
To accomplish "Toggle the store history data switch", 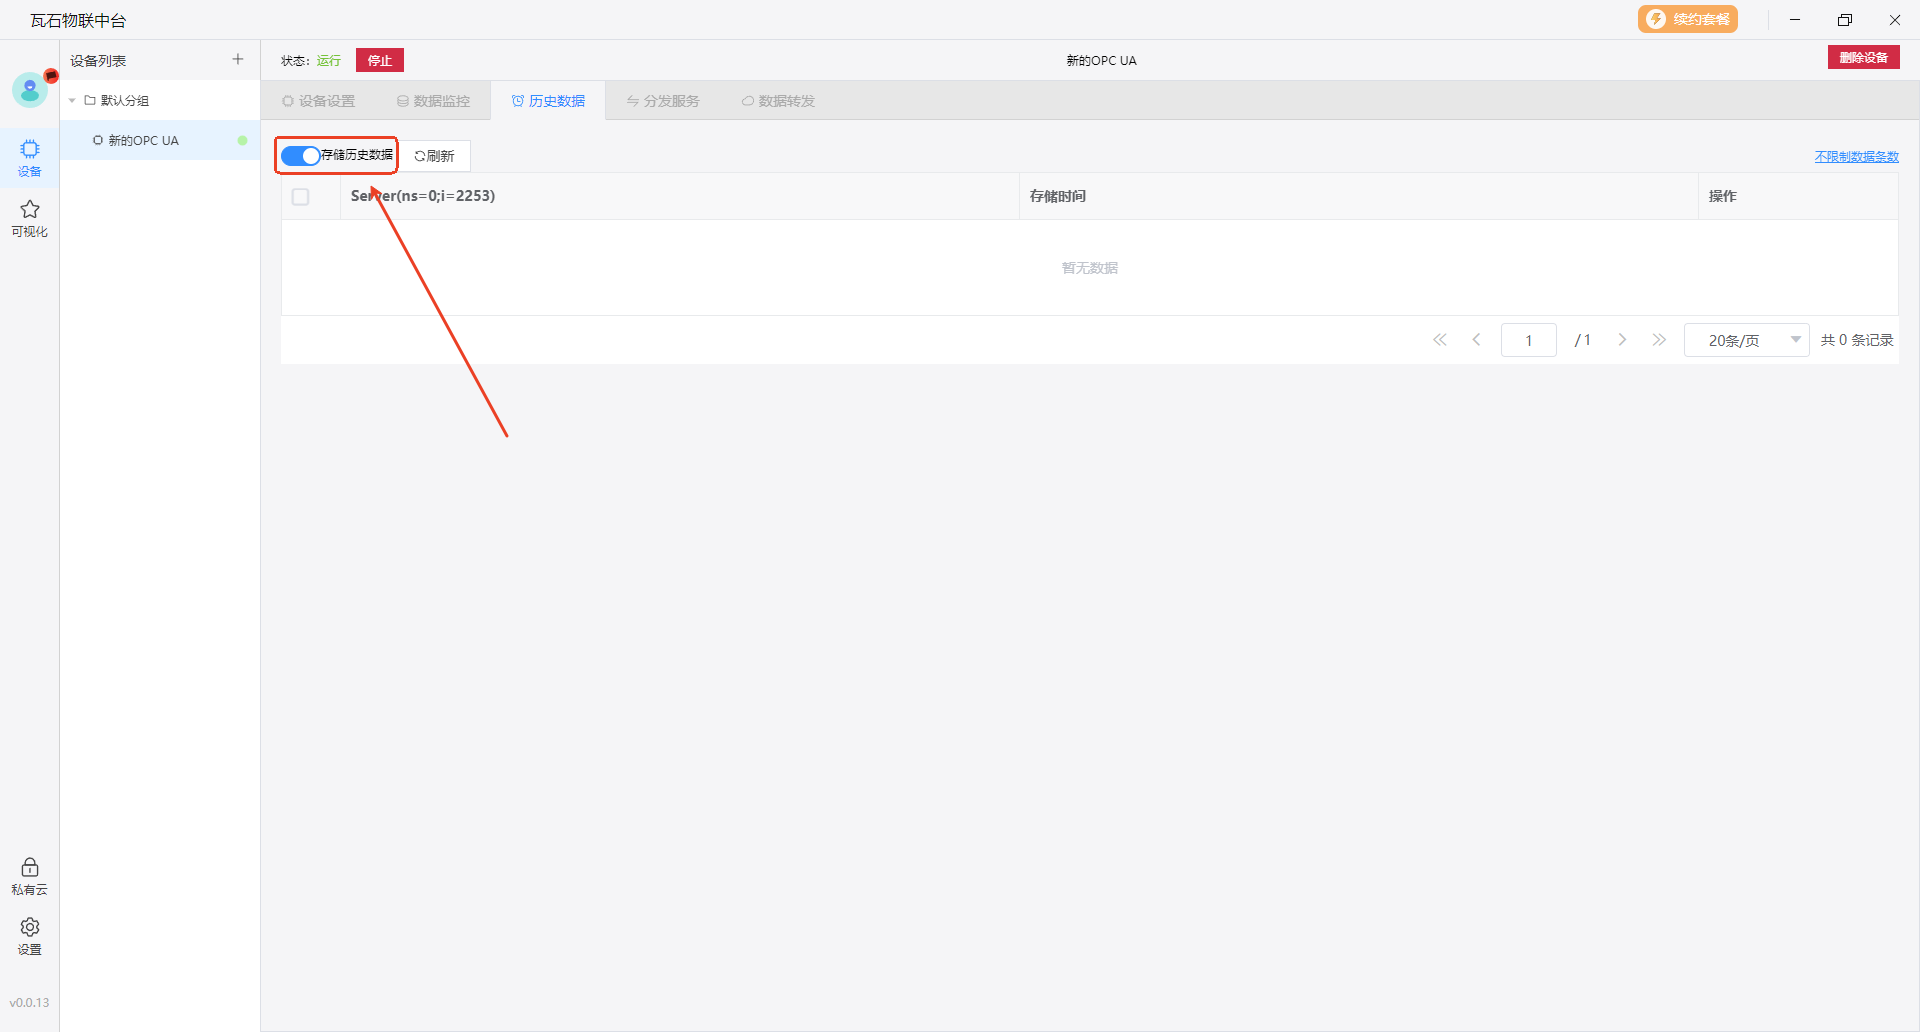I will (300, 156).
